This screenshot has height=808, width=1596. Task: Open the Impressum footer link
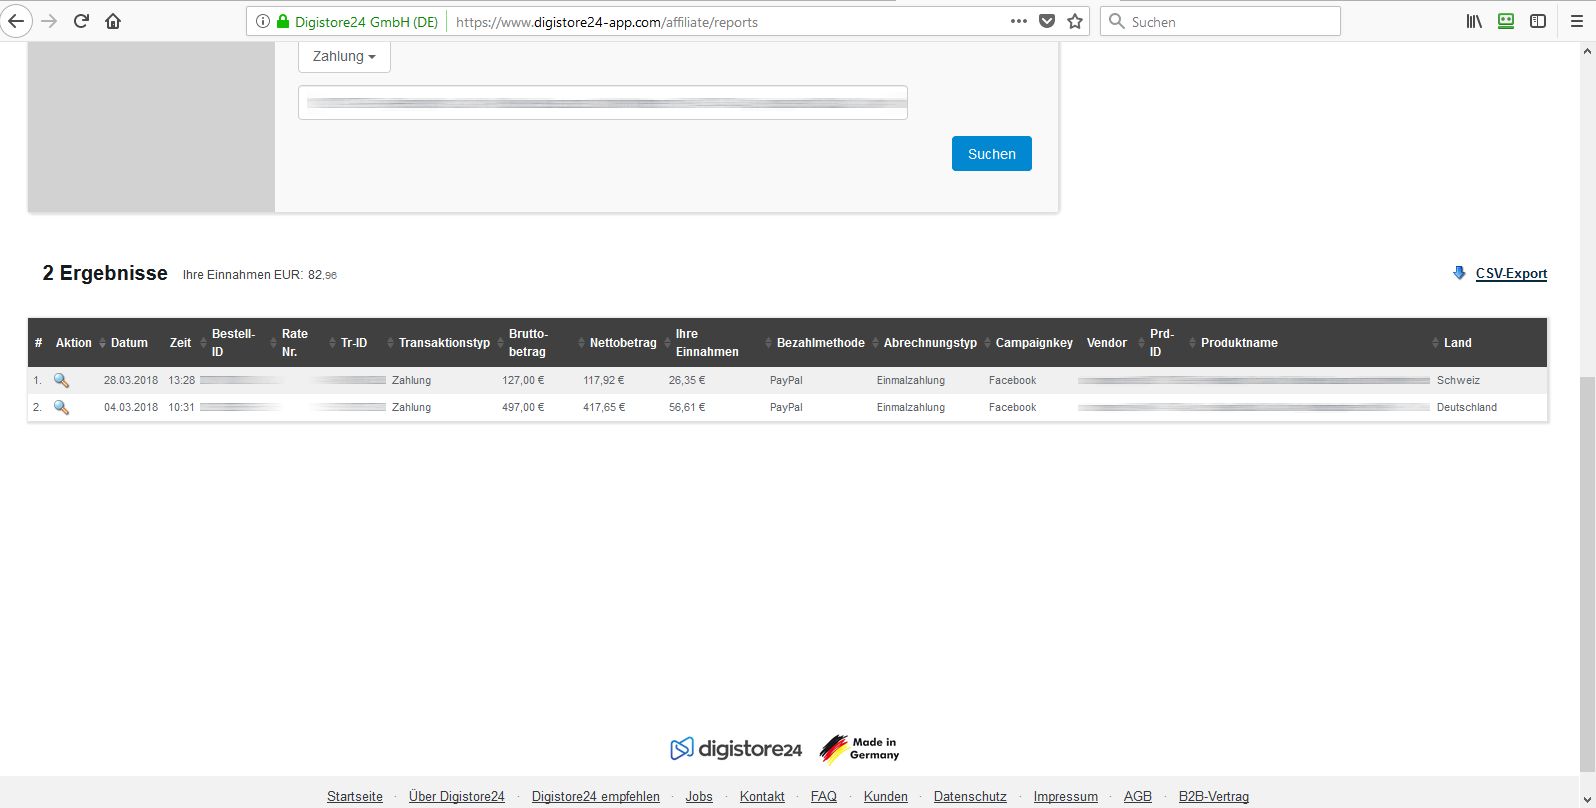1065,797
